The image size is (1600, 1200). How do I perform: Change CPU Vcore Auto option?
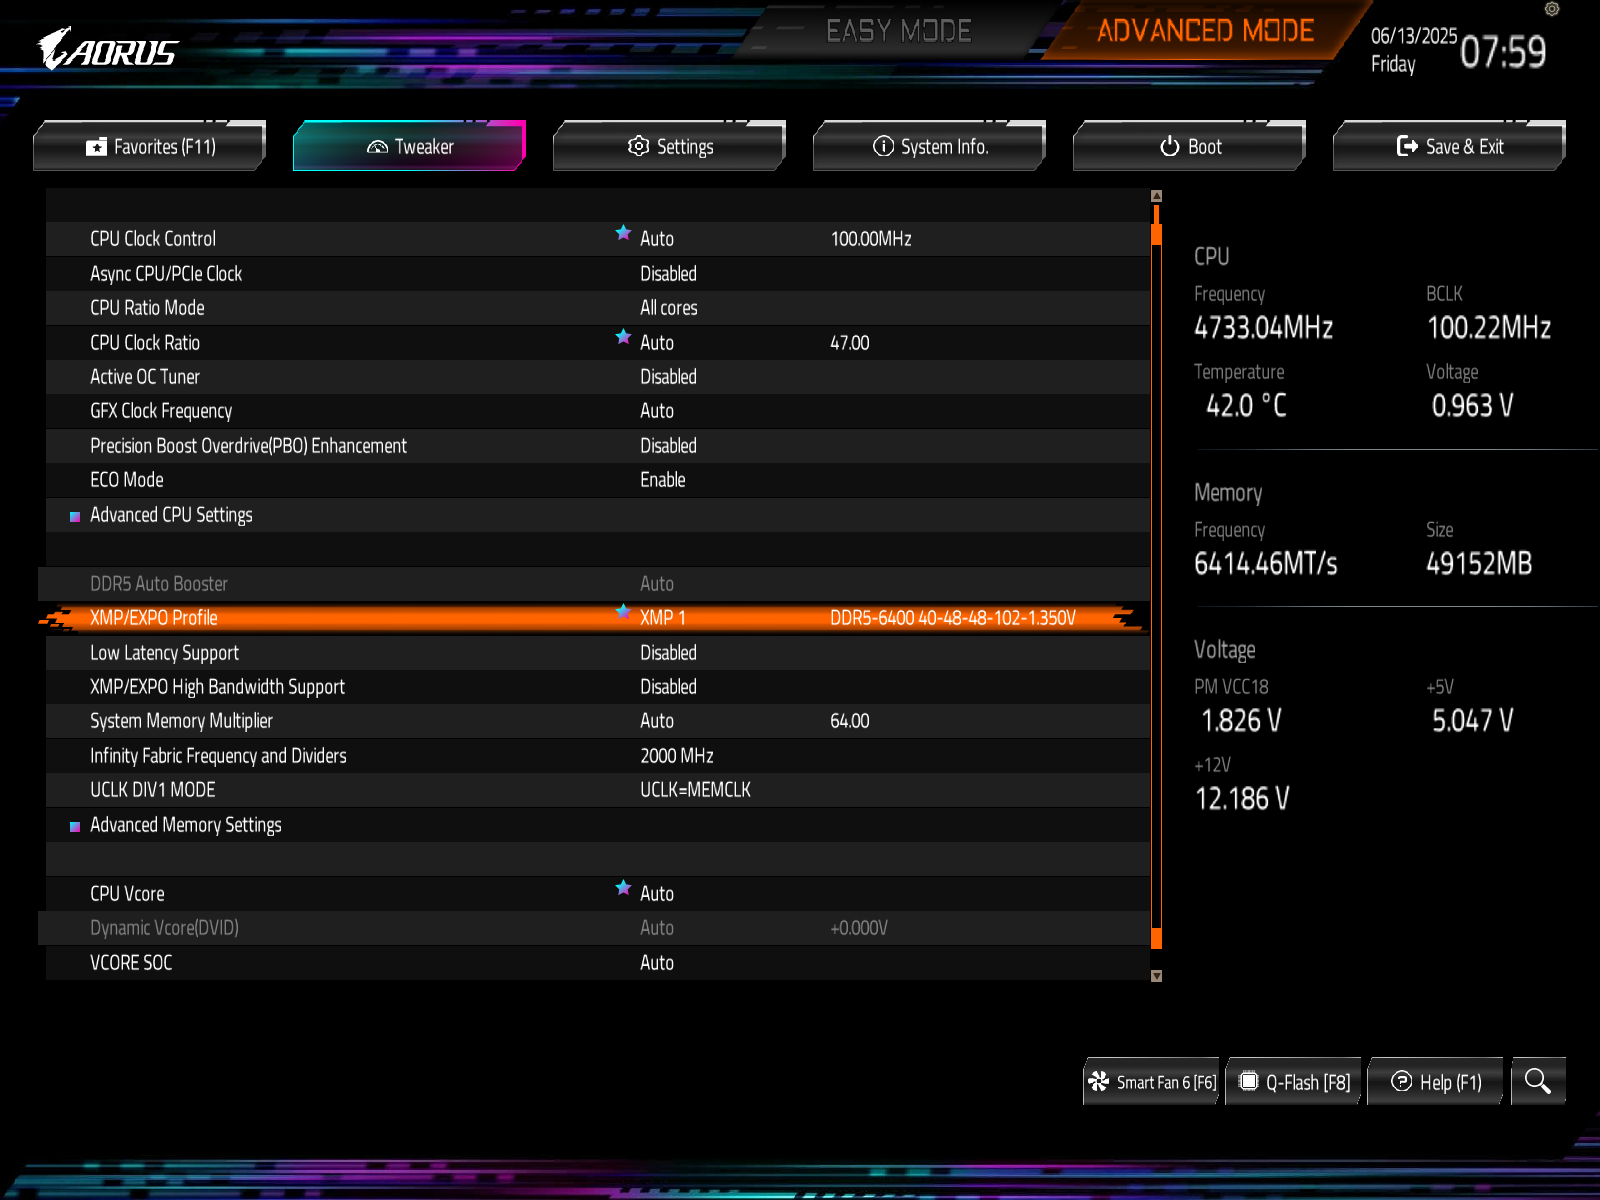657,894
